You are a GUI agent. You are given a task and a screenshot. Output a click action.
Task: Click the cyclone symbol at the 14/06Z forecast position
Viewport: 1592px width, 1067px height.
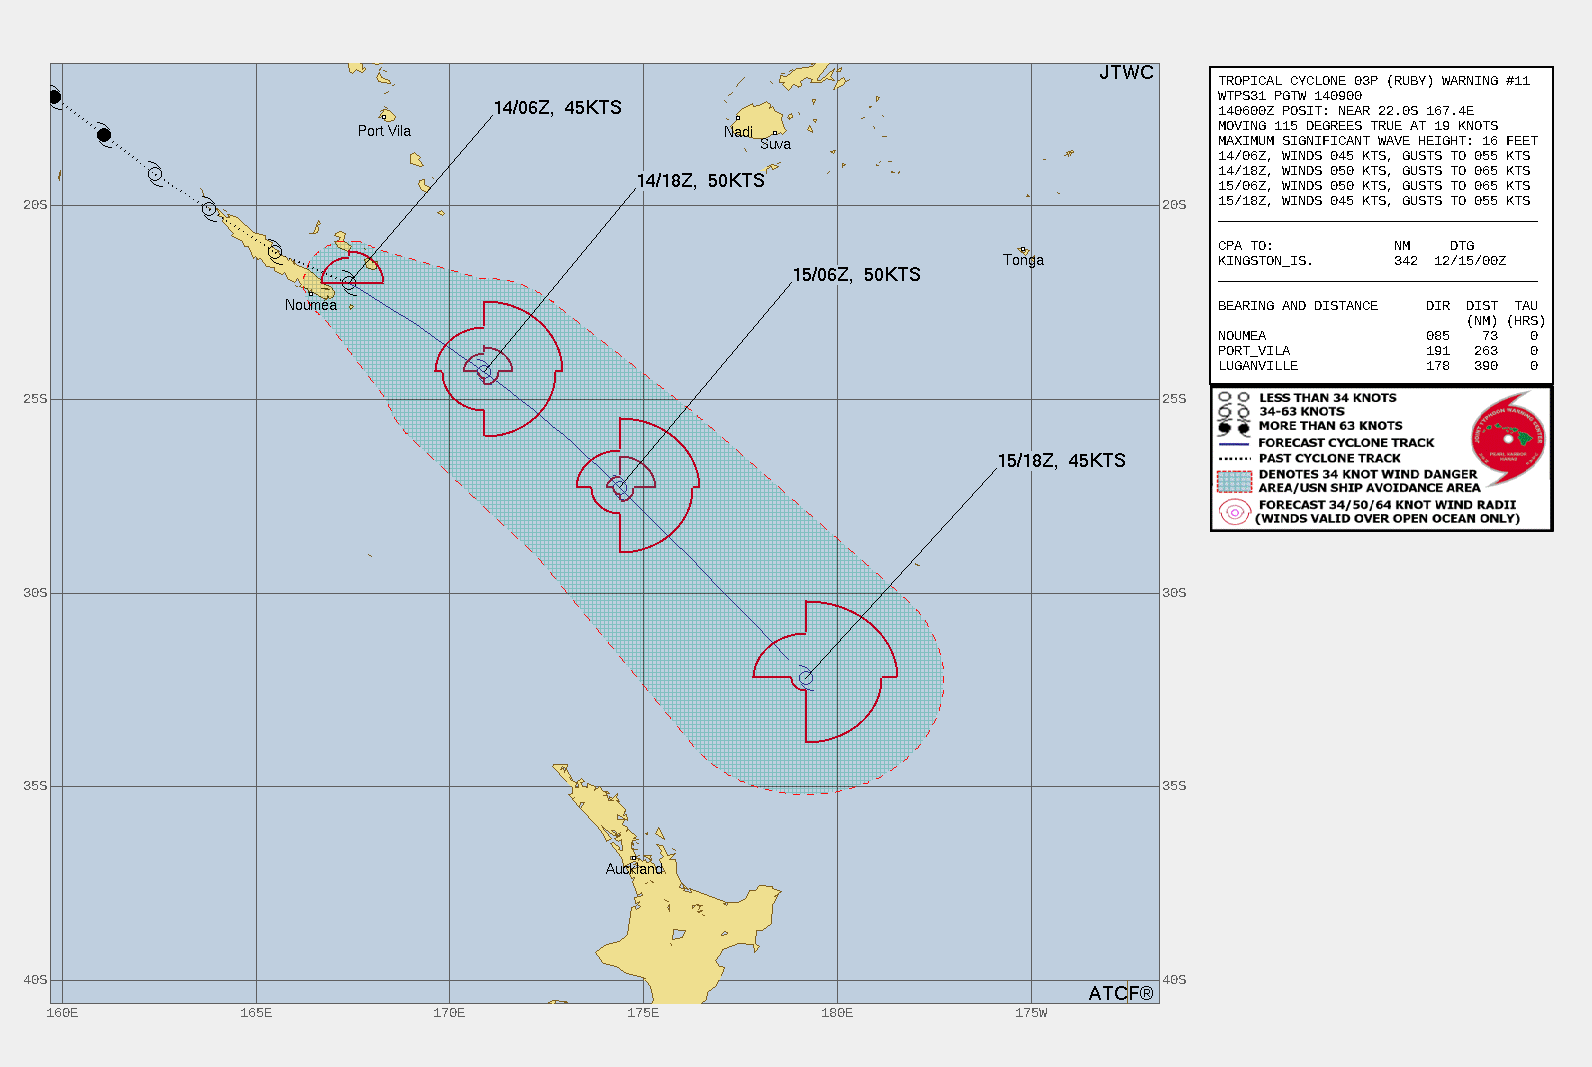349,283
